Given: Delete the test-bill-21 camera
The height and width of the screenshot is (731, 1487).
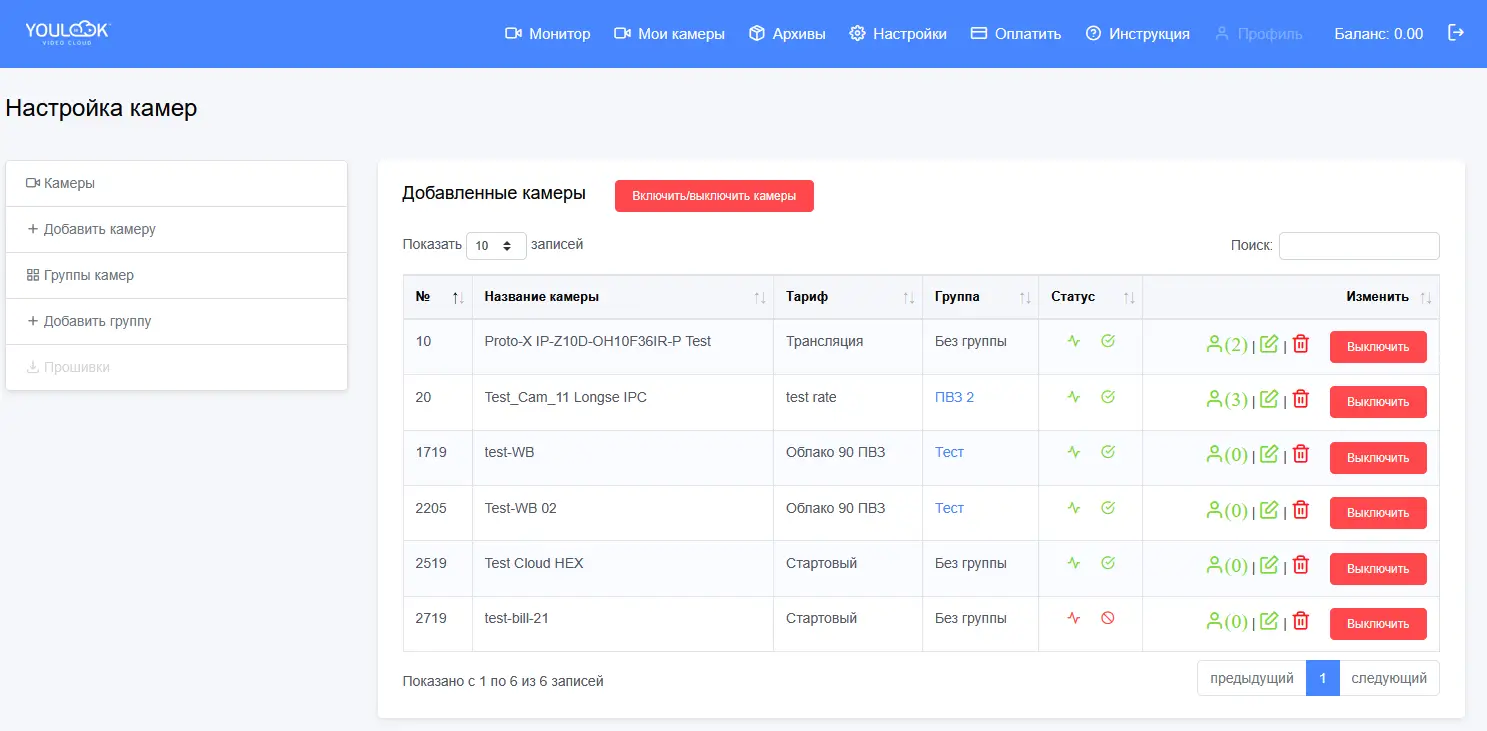Looking at the screenshot, I should [x=1300, y=621].
